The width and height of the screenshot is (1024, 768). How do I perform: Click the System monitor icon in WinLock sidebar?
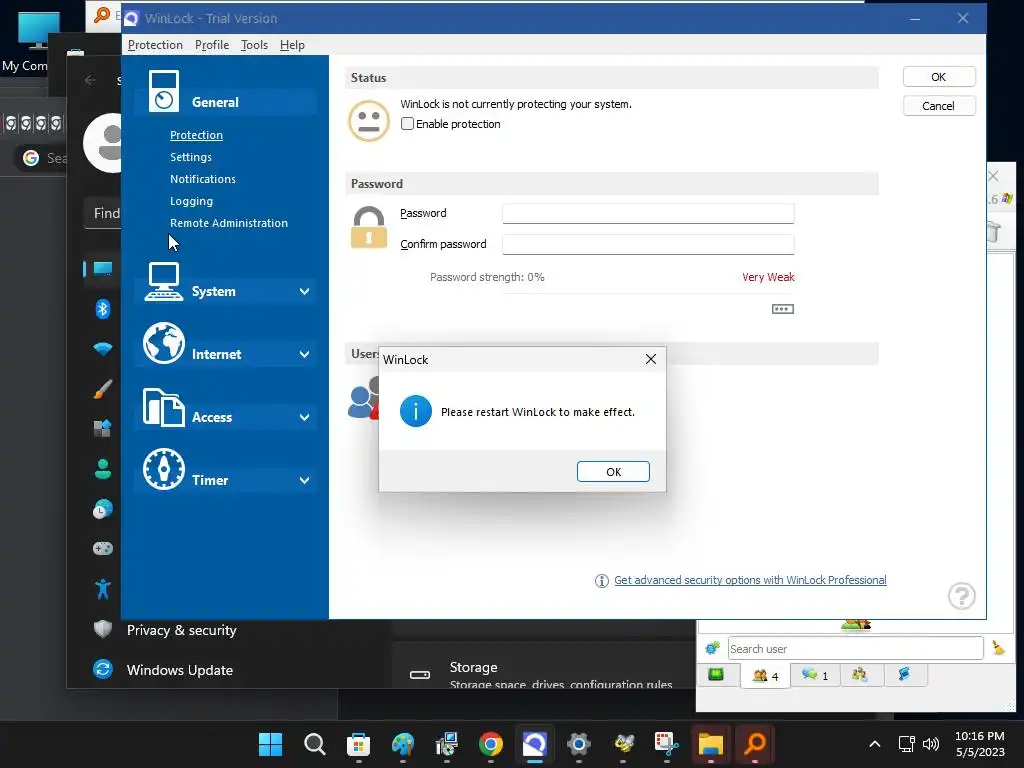163,282
